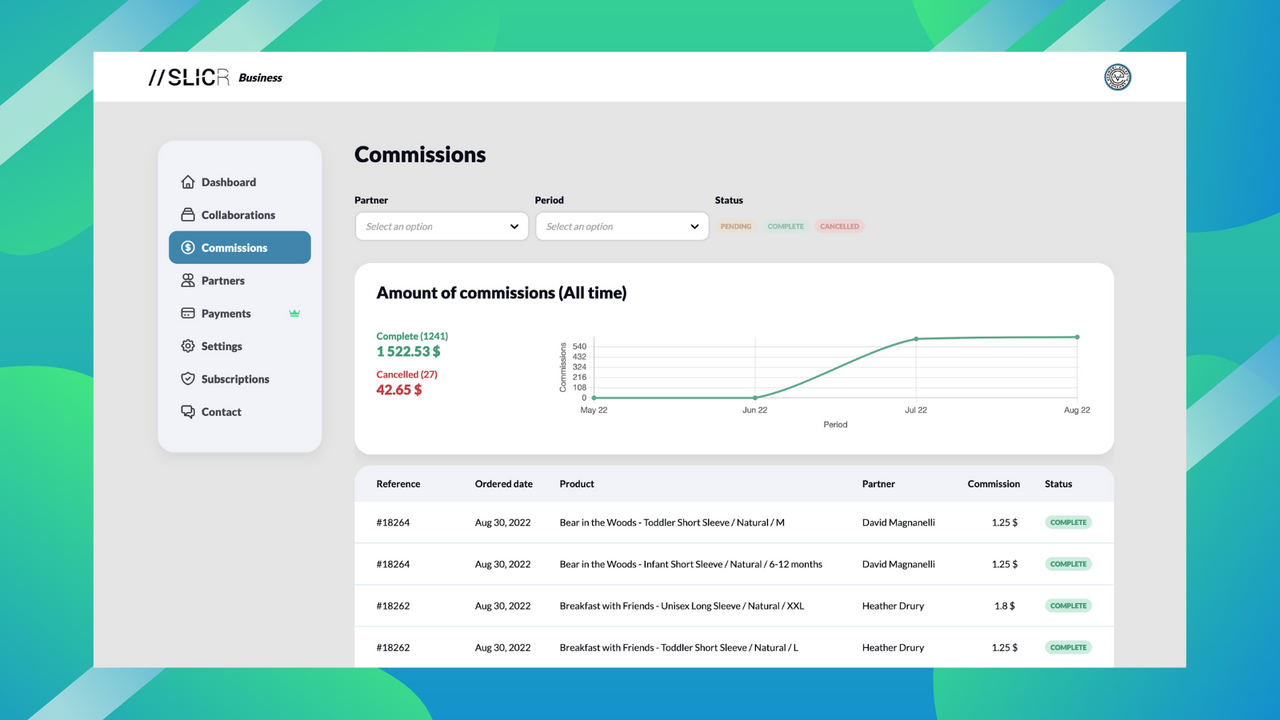
Task: Click Complete badge in Toddler / Natural / M row
Action: (1068, 522)
